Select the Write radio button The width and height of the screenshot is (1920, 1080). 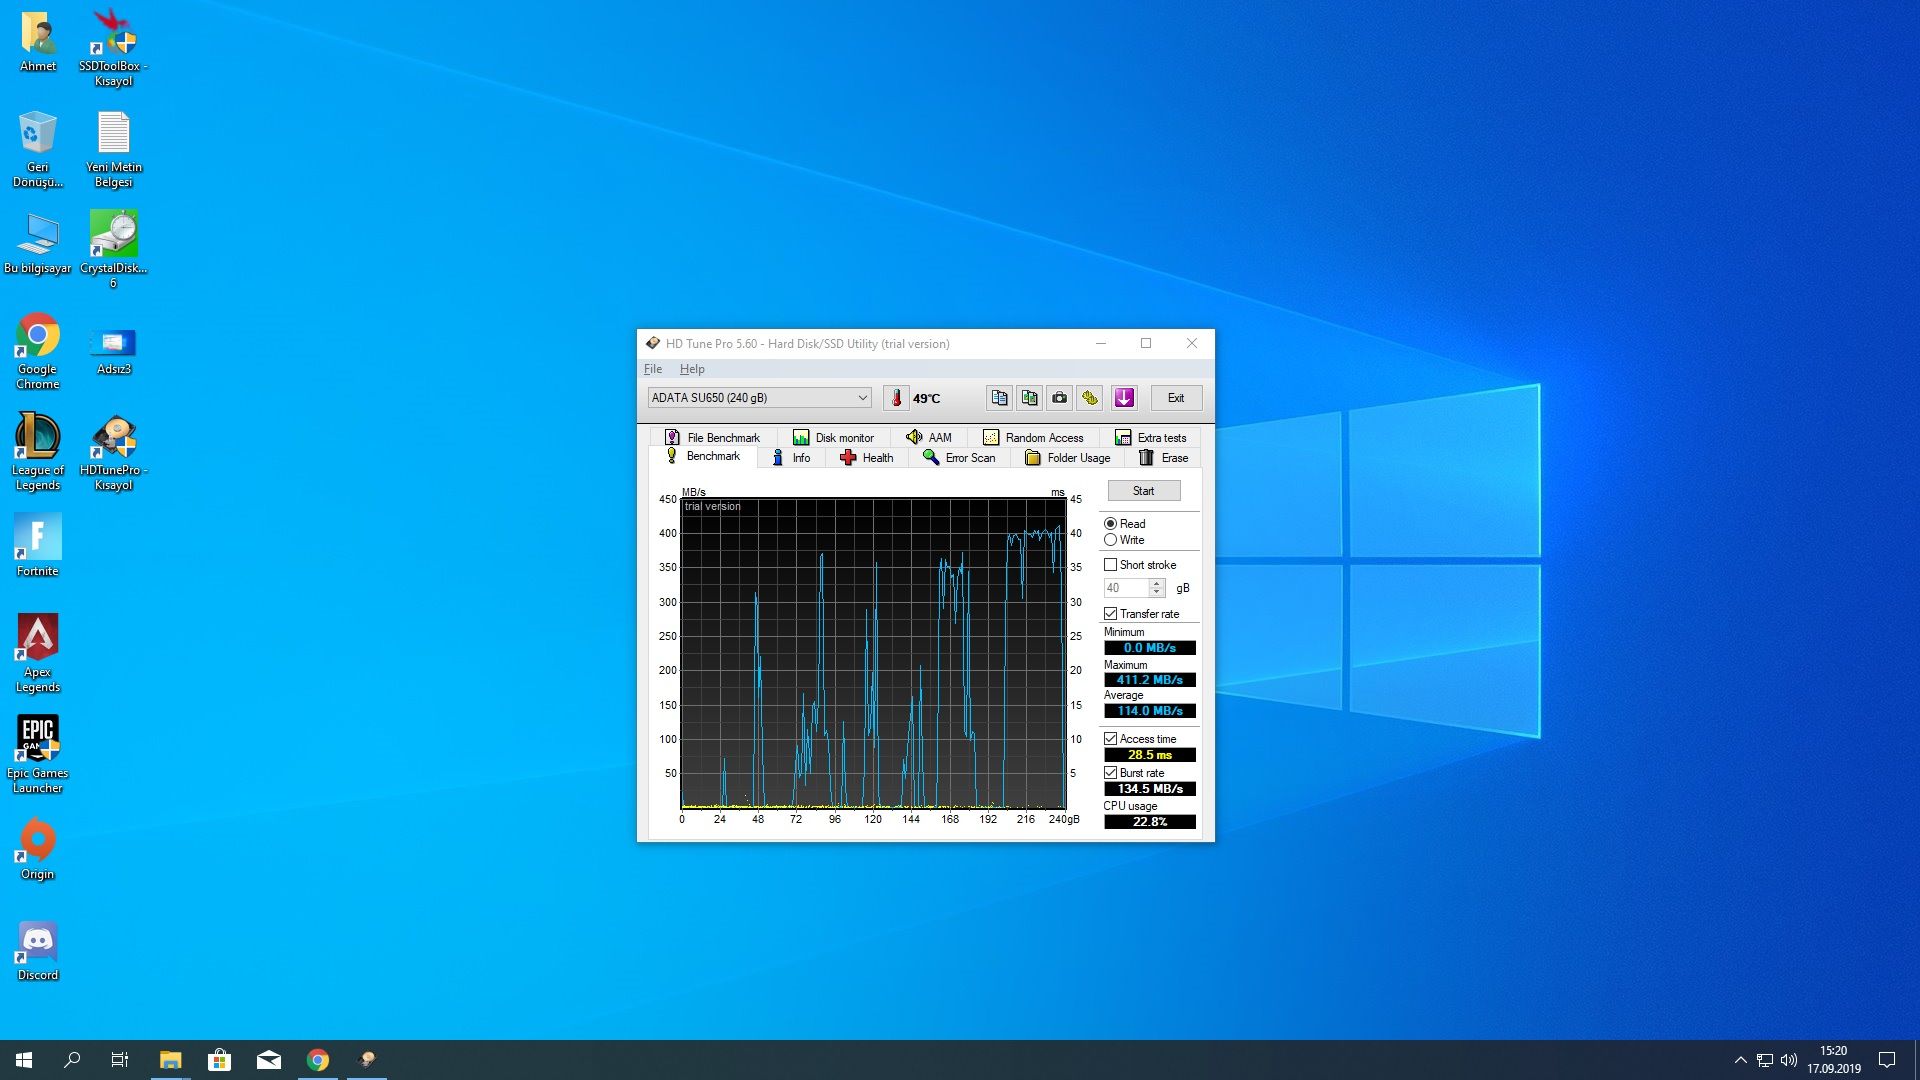point(1110,540)
